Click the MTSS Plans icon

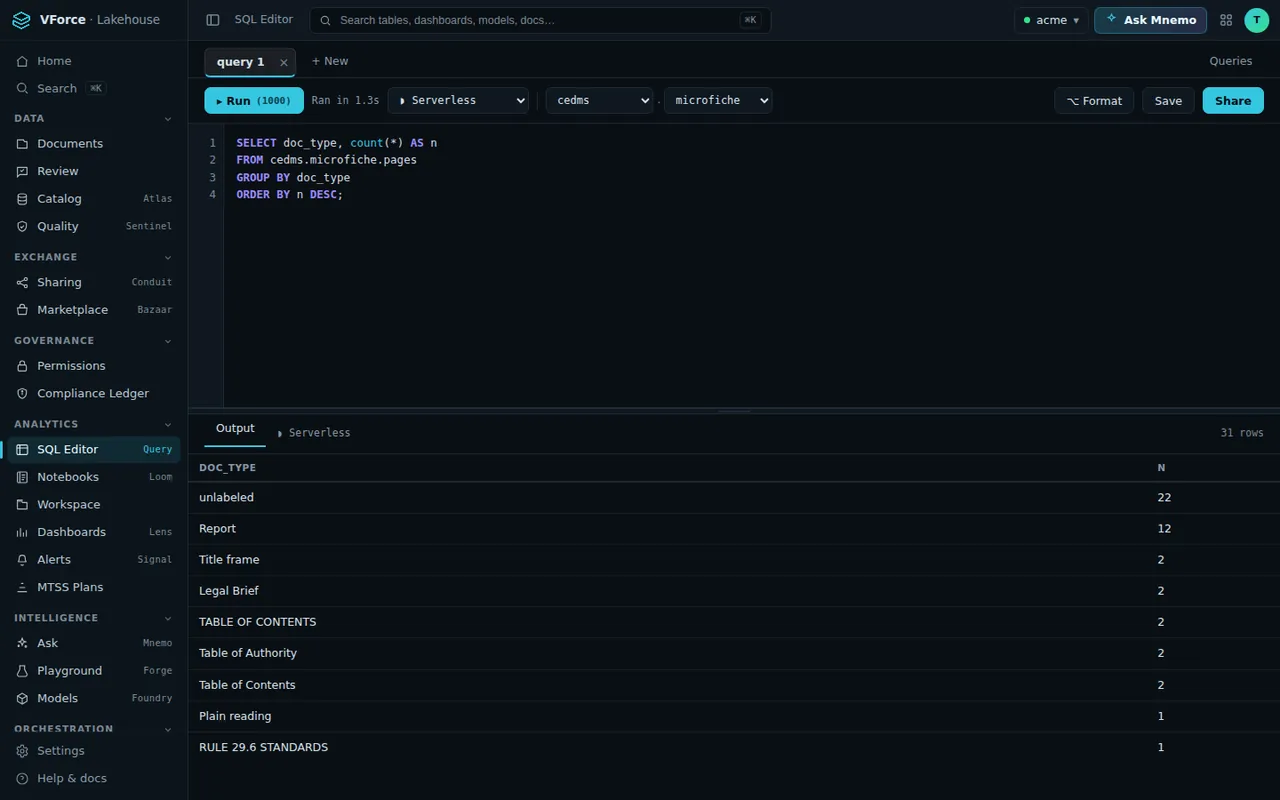[x=22, y=587]
